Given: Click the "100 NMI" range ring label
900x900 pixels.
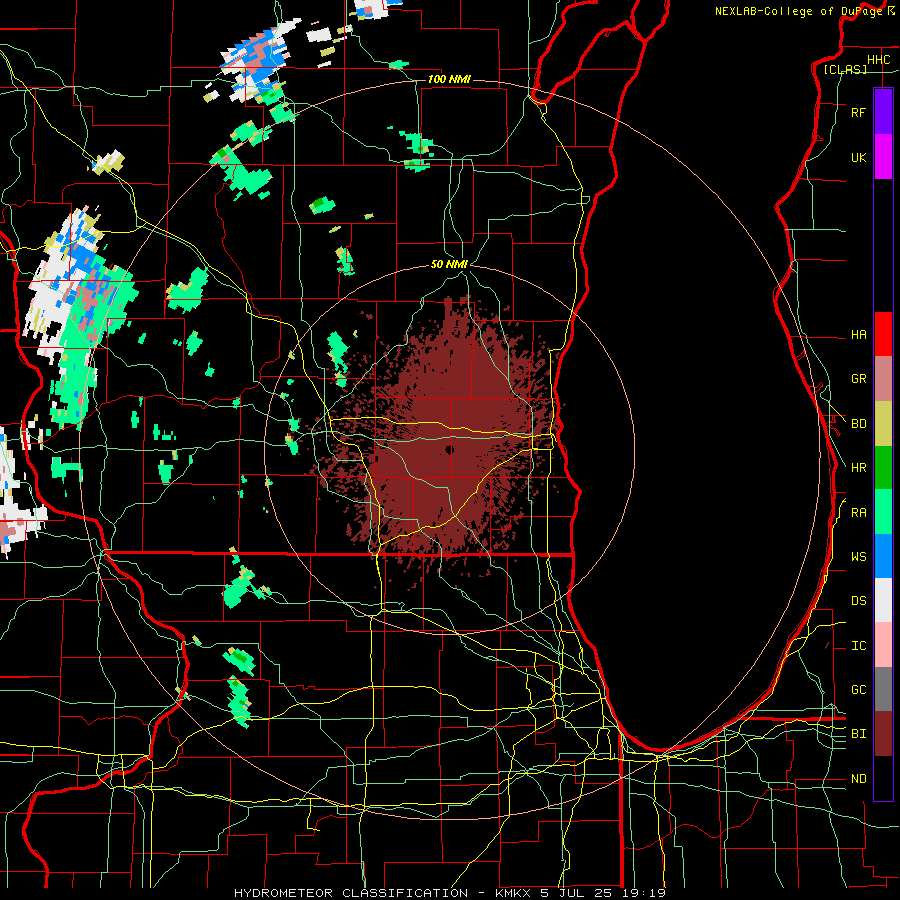Looking at the screenshot, I should (449, 79).
